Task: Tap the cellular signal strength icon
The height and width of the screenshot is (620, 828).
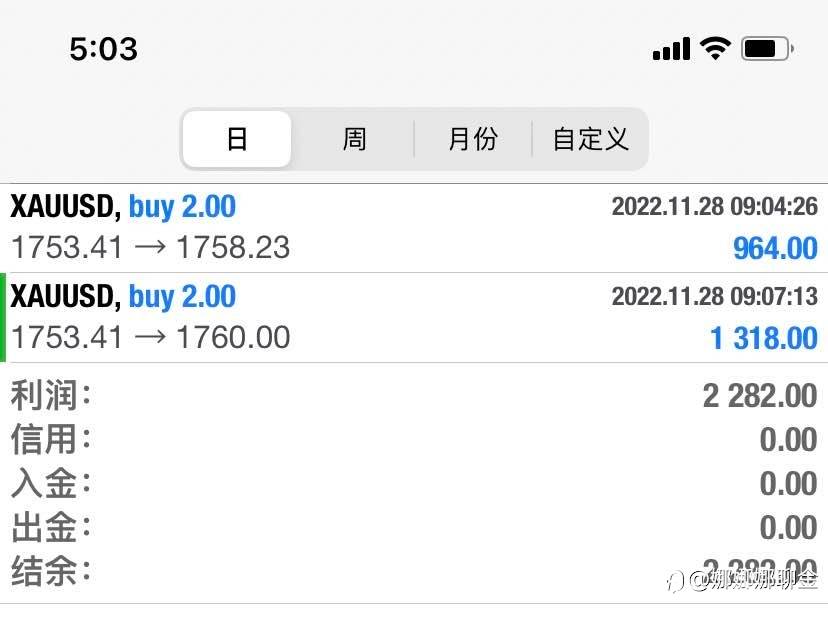Action: pos(671,48)
